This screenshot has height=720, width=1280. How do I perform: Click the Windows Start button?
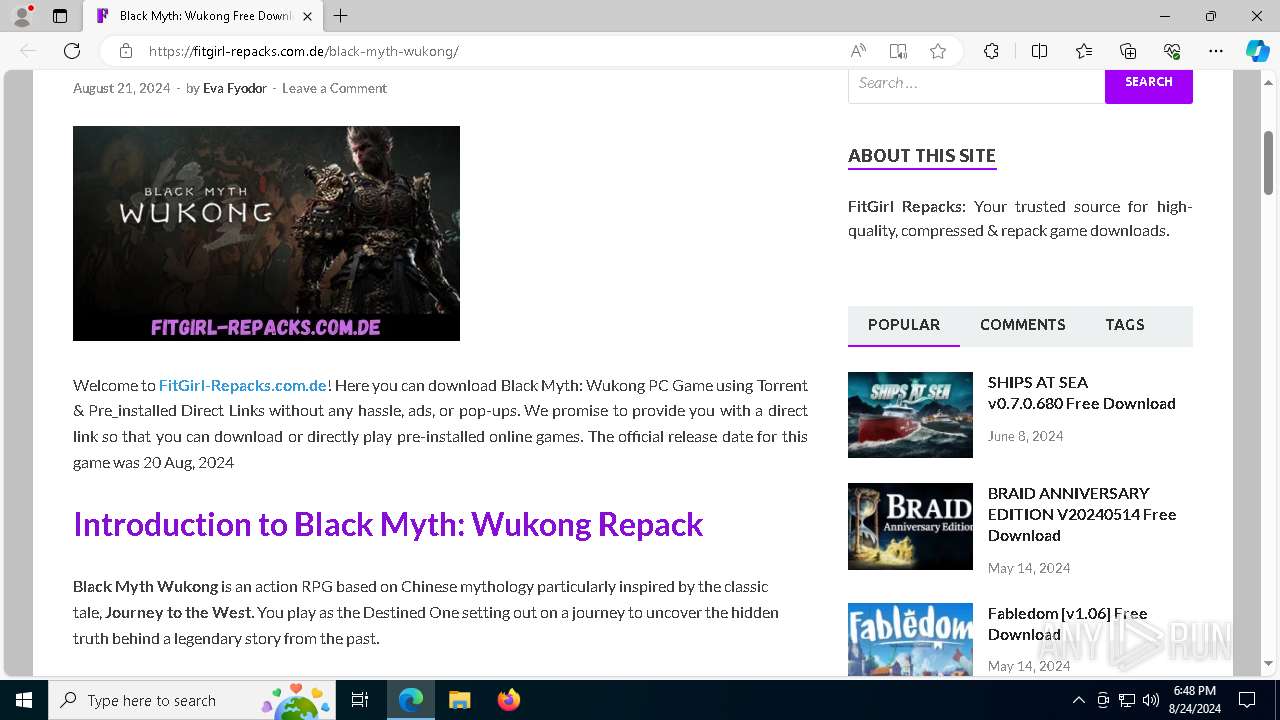24,700
